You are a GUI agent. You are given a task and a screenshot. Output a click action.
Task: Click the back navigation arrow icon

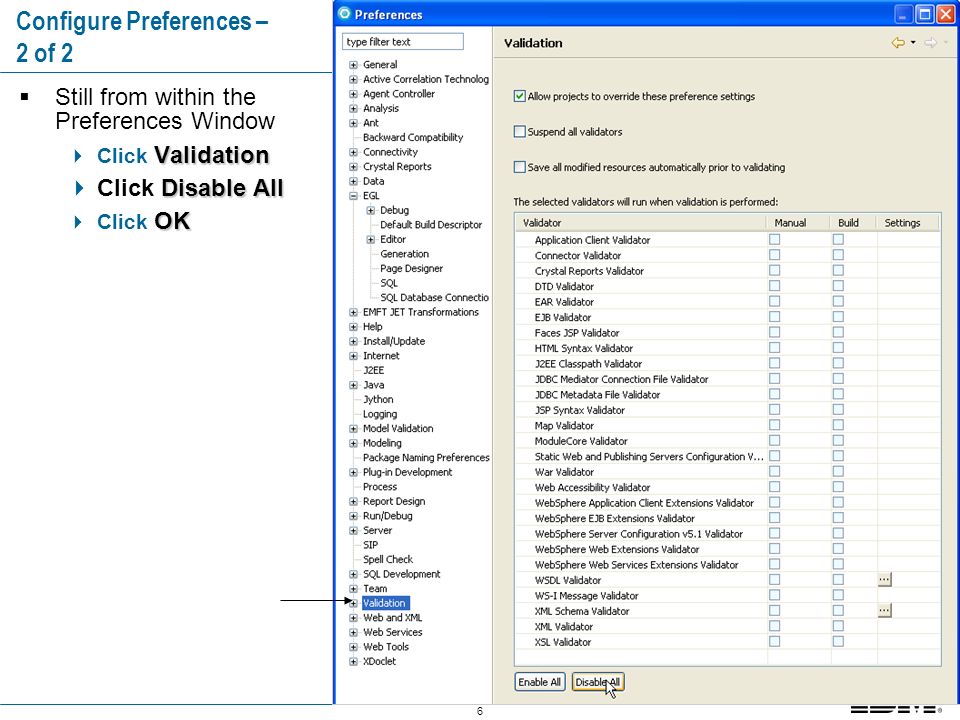click(898, 43)
